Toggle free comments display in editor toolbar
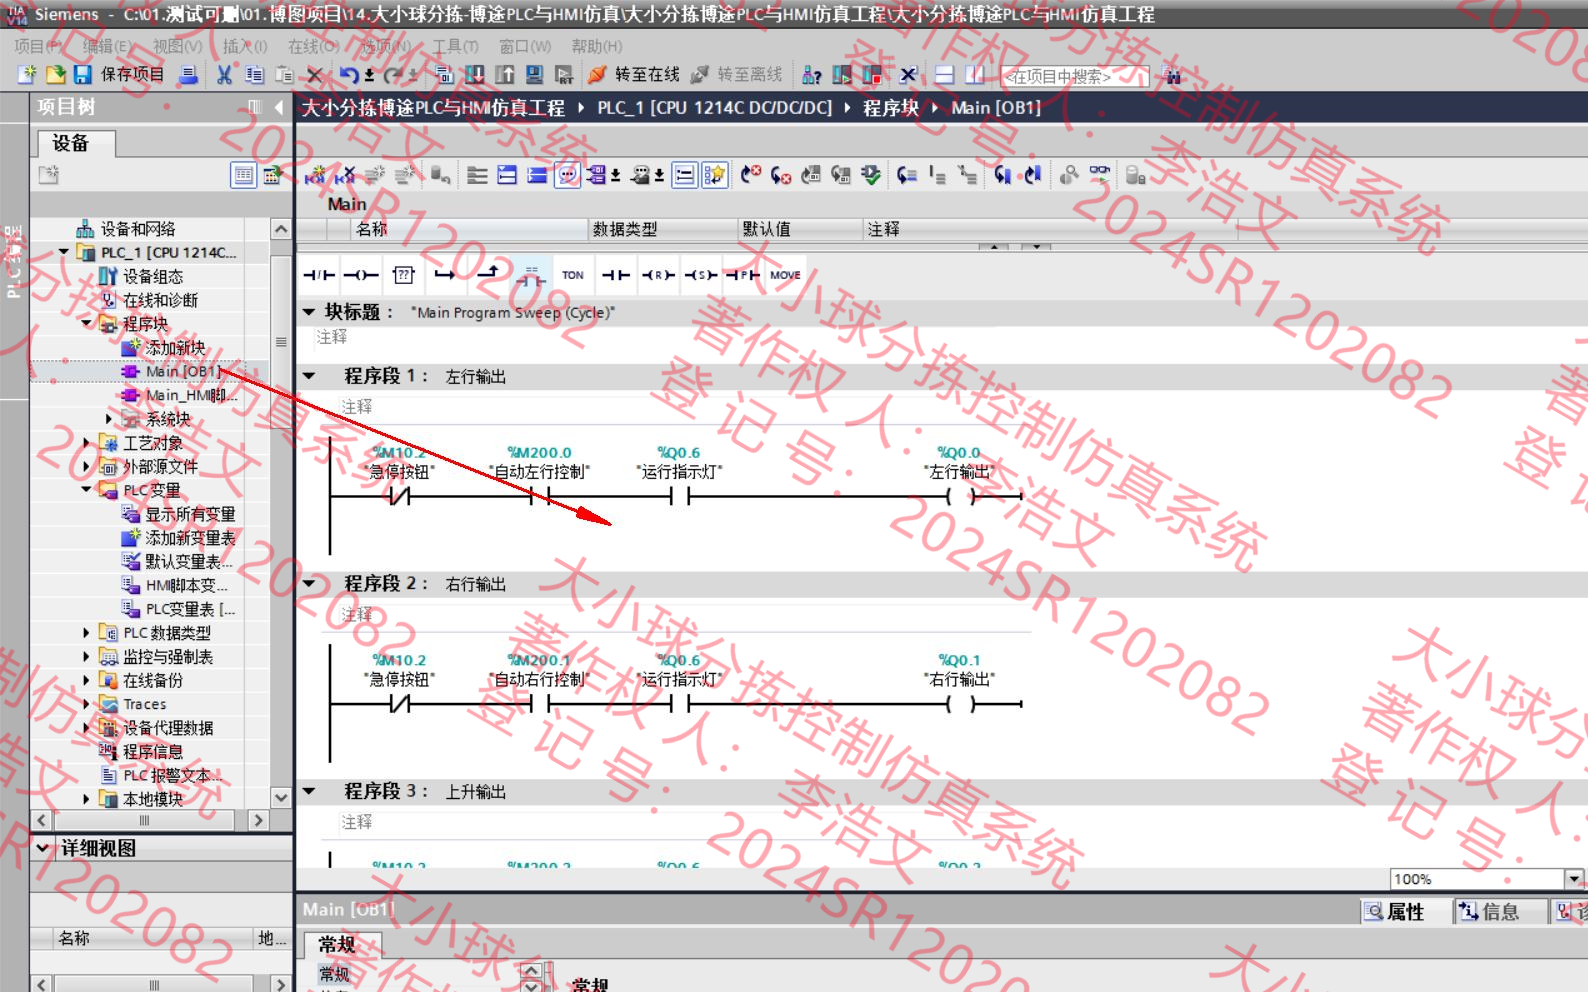Viewport: 1588px width, 992px height. point(567,176)
